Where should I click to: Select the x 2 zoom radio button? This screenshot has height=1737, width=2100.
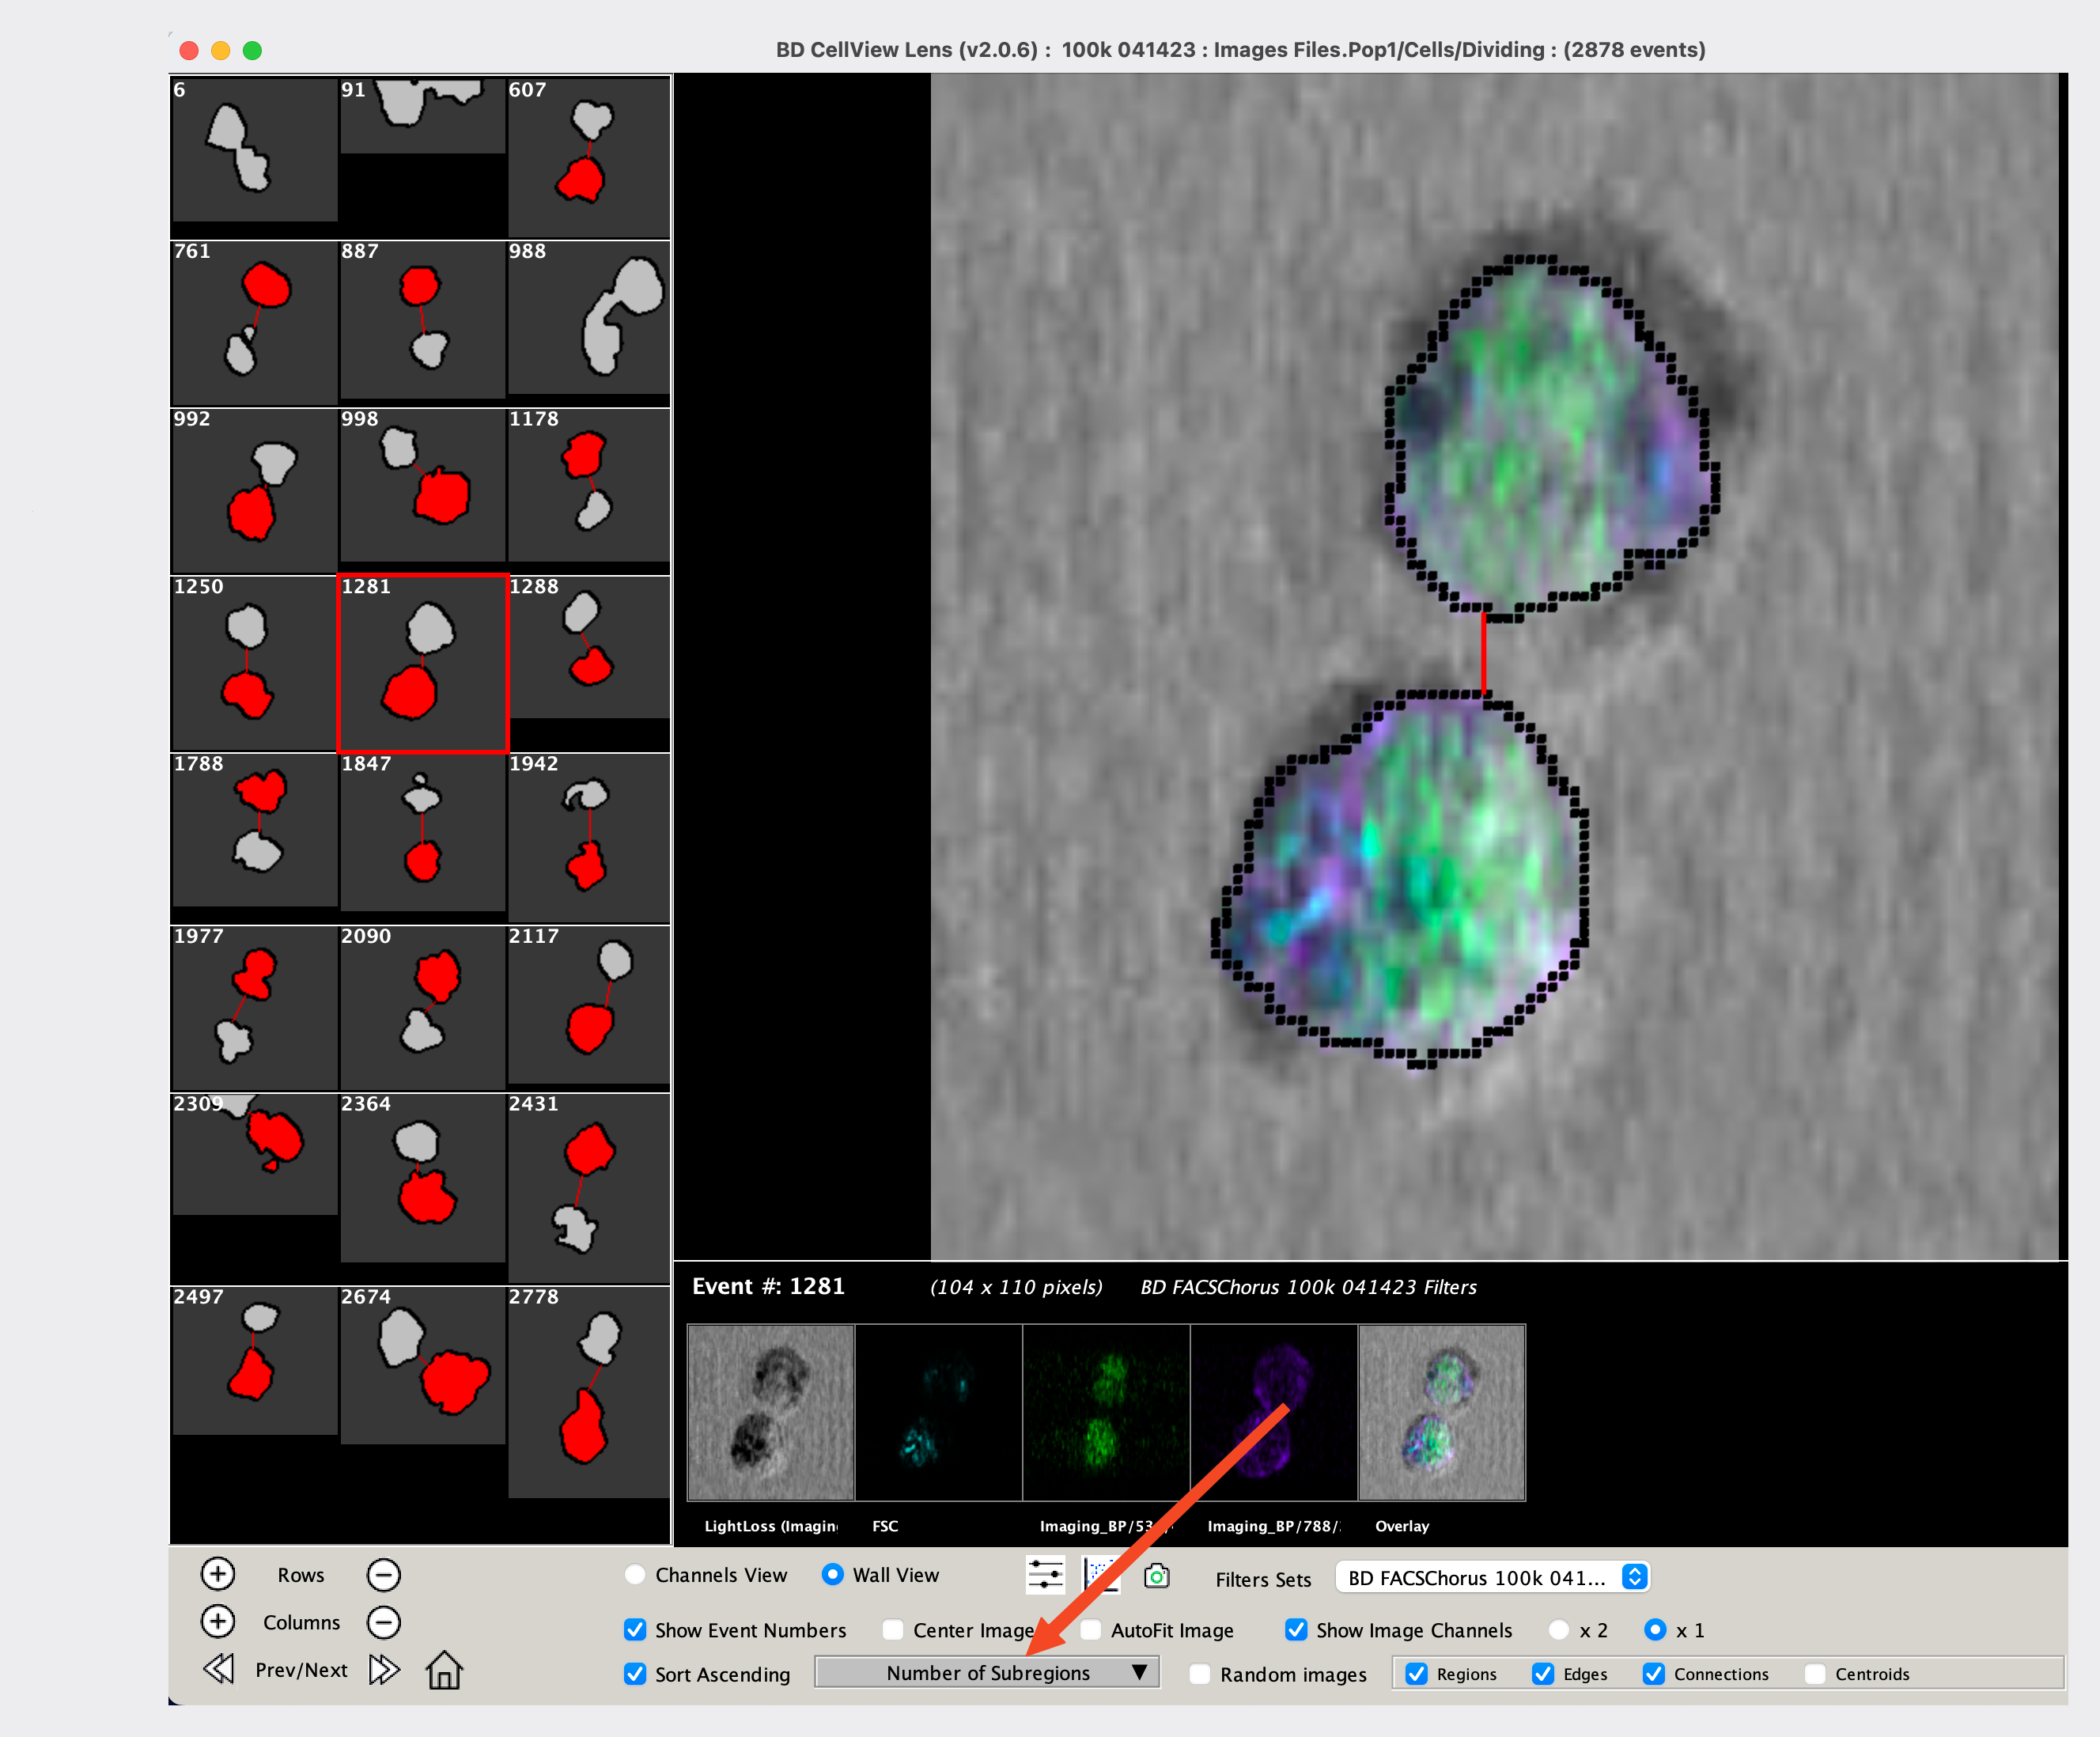tap(1558, 1630)
